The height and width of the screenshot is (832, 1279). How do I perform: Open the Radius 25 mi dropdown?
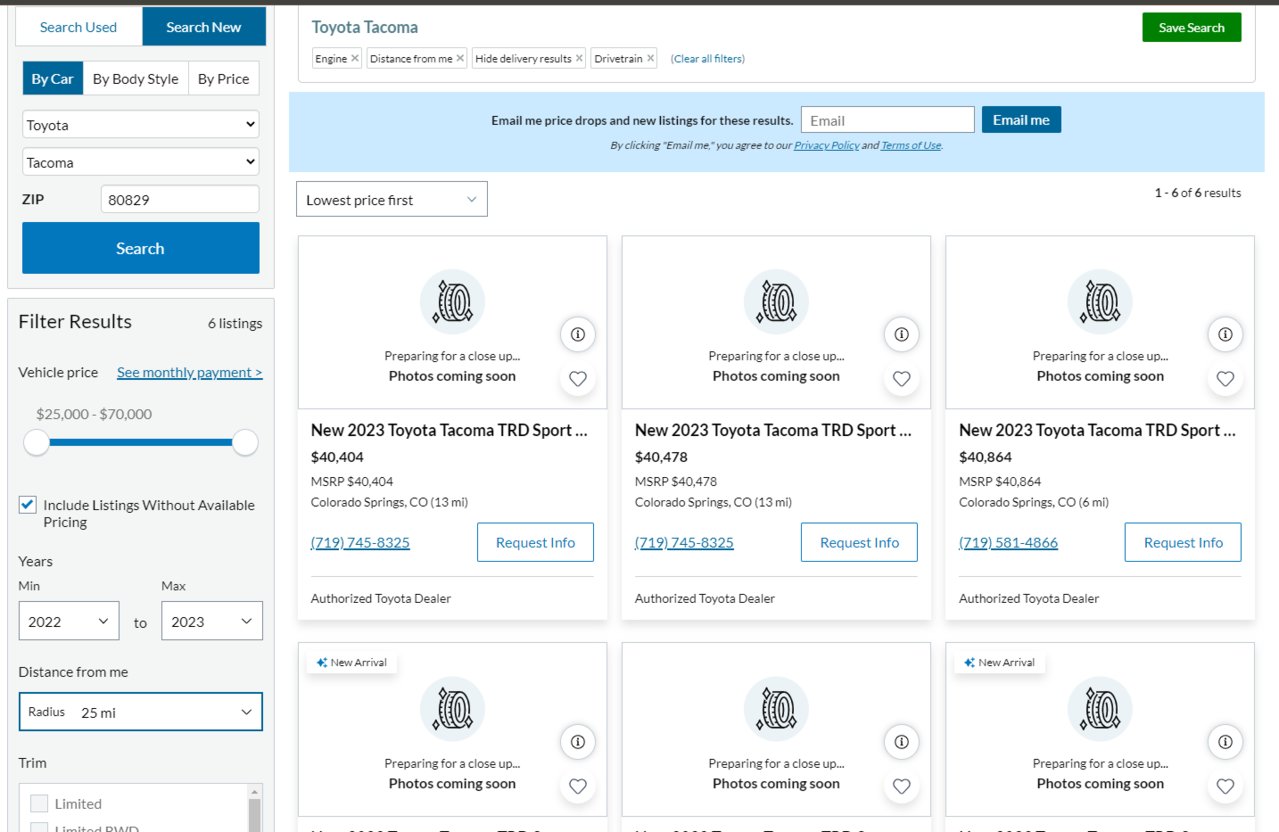(x=141, y=712)
